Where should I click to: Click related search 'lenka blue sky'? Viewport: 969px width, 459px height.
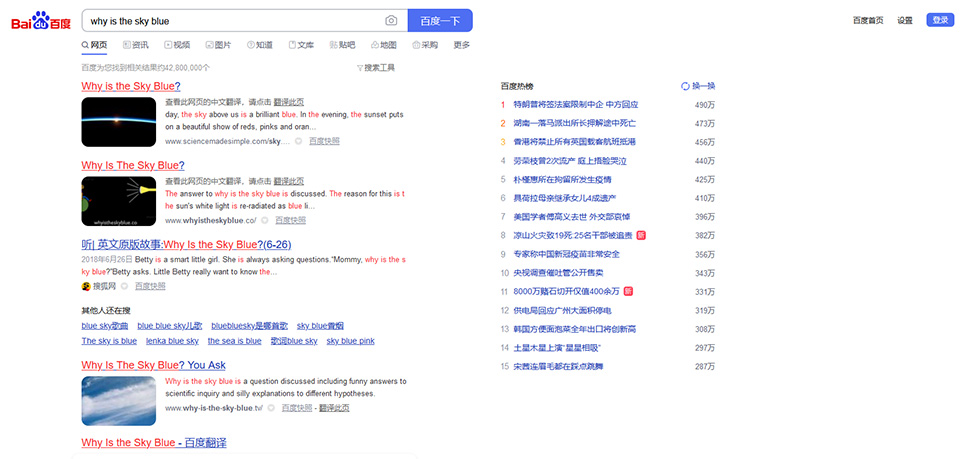click(172, 341)
